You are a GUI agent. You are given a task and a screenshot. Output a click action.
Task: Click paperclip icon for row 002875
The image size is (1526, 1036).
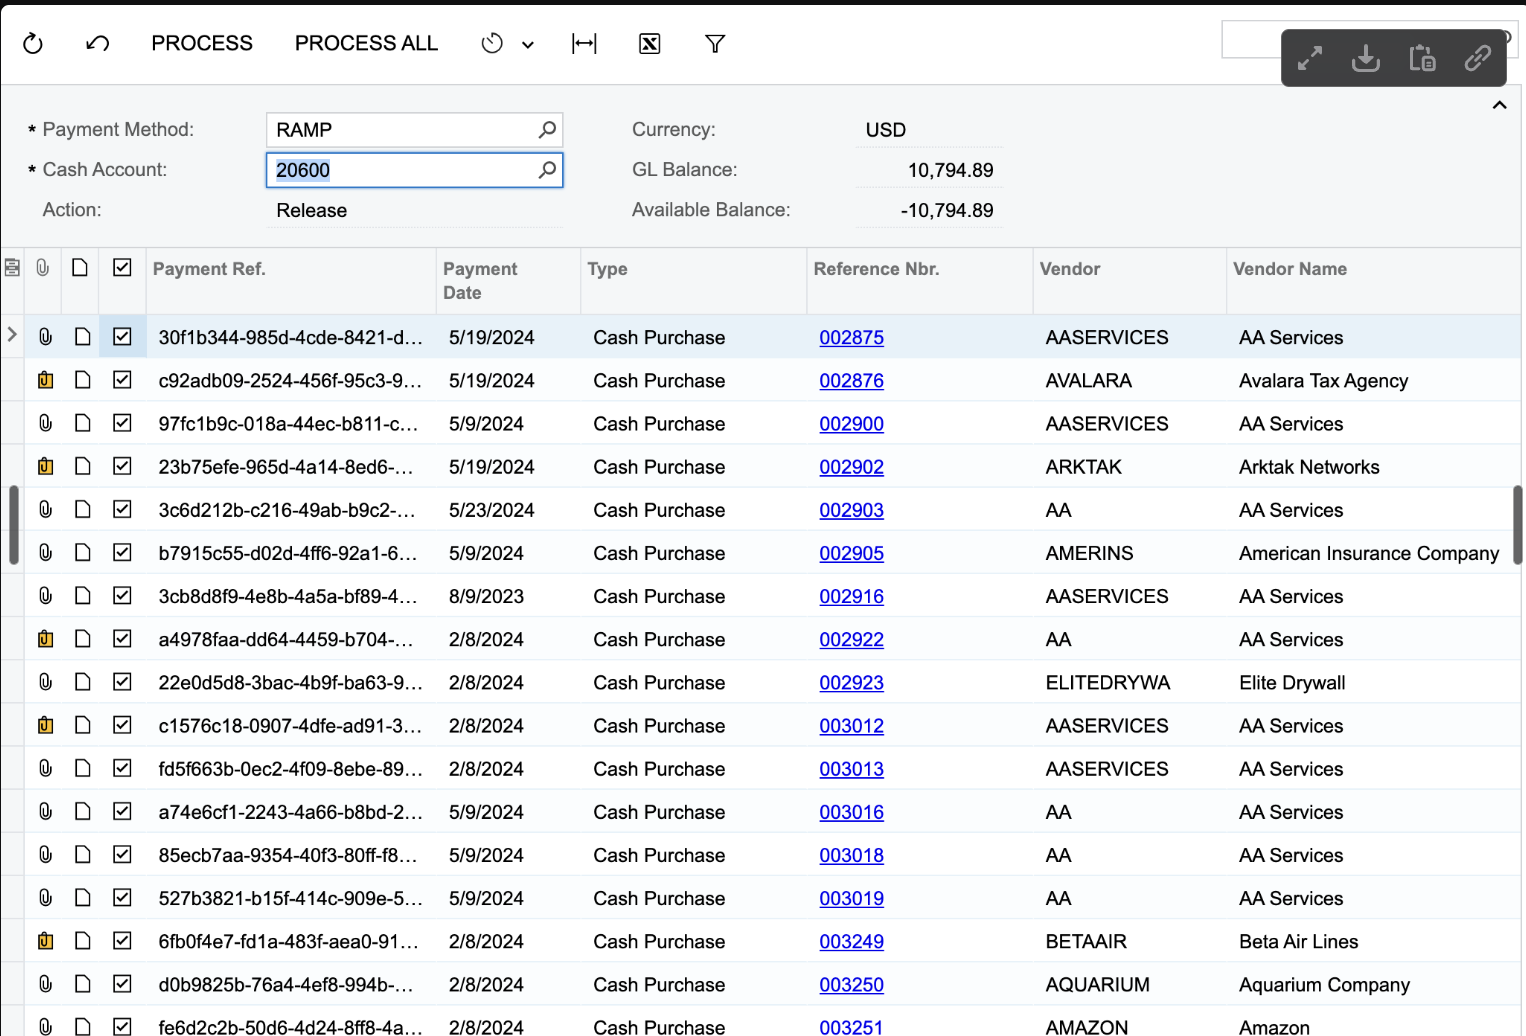click(x=45, y=337)
